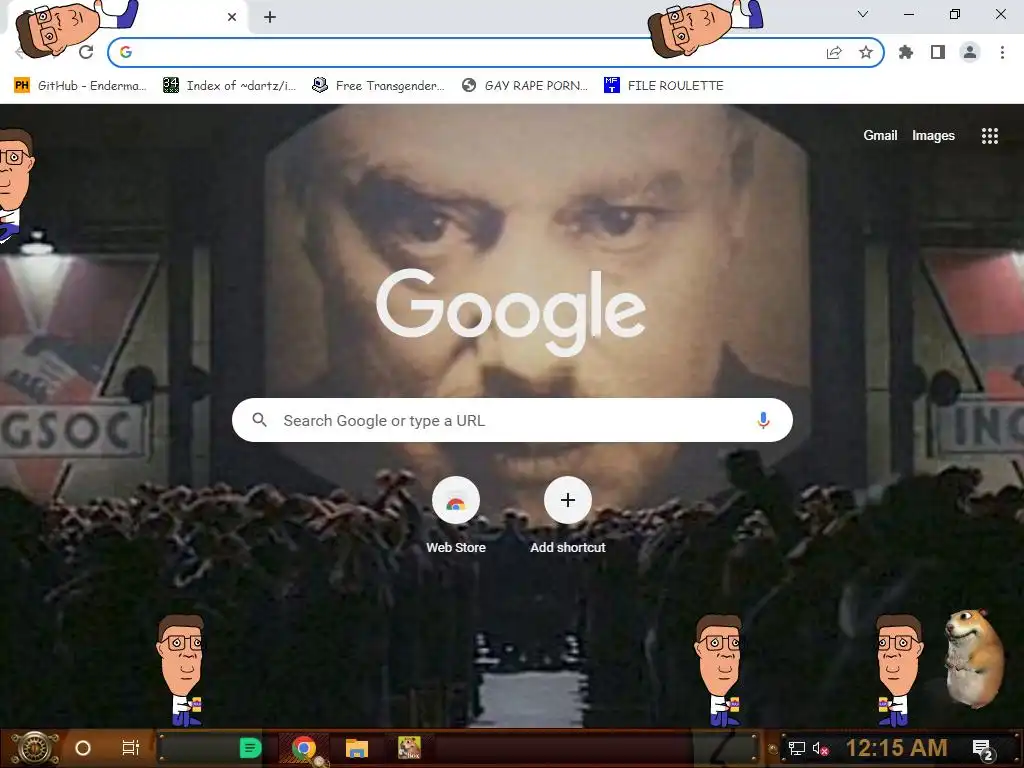Screen dimensions: 1024x768
Task: Click the Google icon in address bar
Action: pos(126,52)
